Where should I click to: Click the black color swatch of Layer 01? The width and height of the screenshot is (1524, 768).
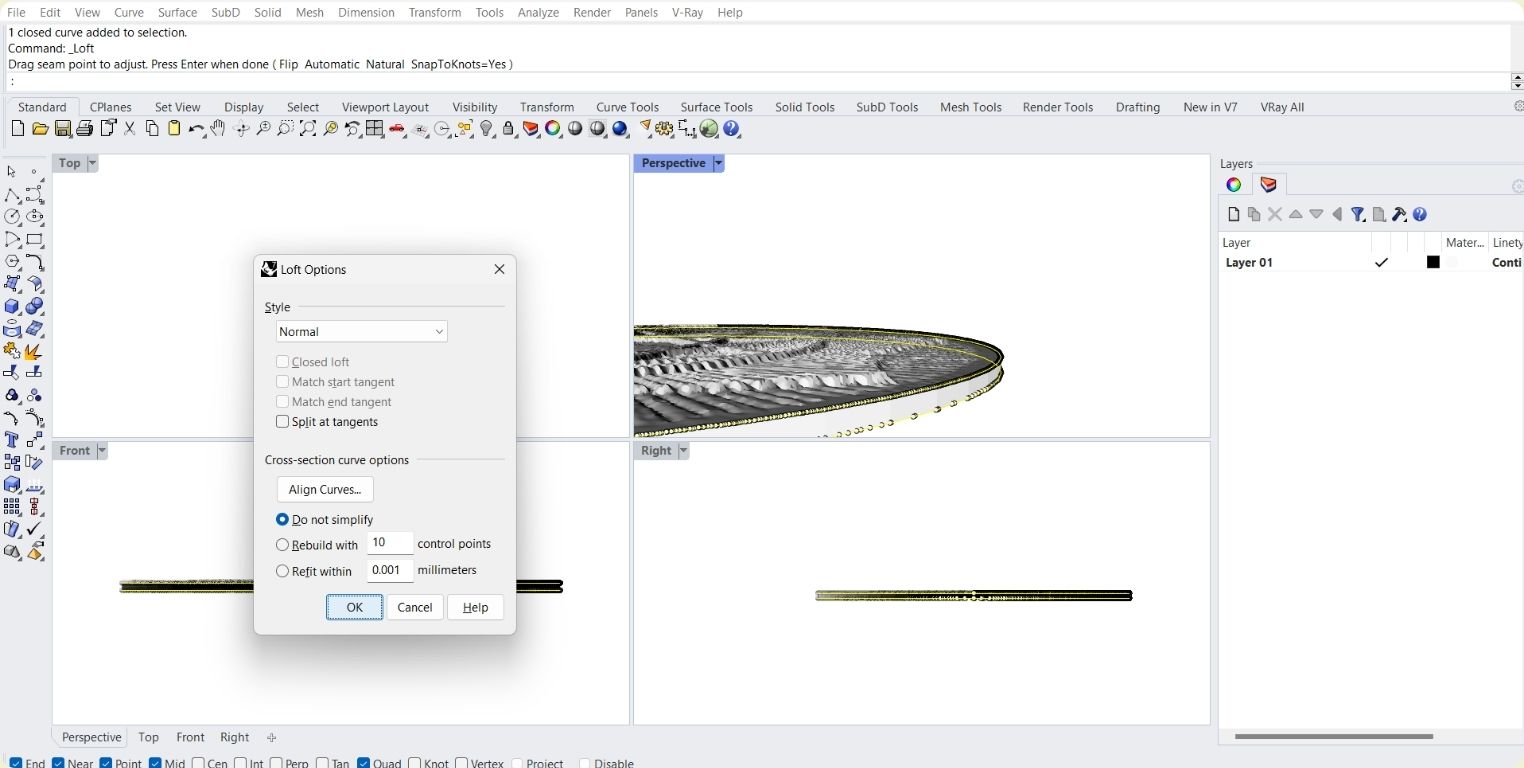(x=1433, y=262)
